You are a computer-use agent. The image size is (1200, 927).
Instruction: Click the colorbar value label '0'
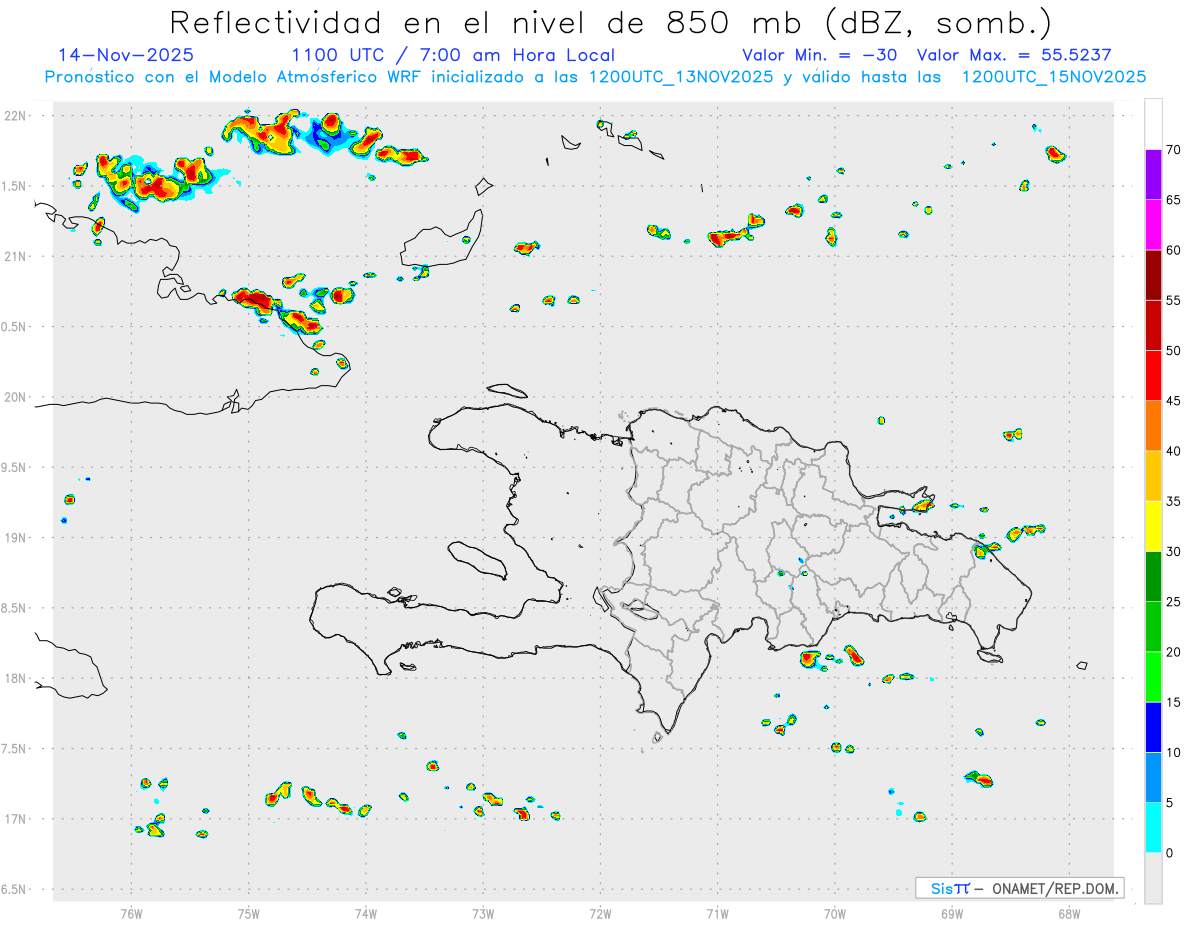pyautogui.click(x=1169, y=853)
